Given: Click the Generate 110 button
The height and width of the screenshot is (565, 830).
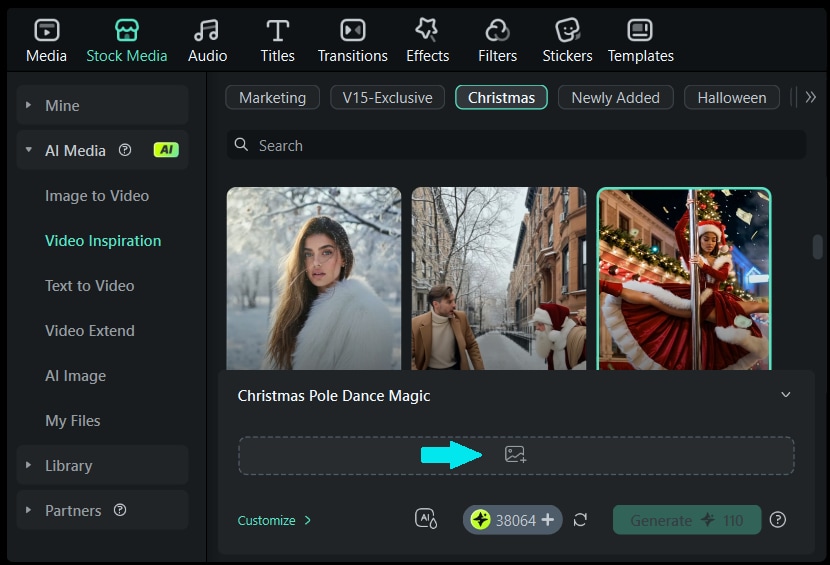Looking at the screenshot, I should coord(687,520).
